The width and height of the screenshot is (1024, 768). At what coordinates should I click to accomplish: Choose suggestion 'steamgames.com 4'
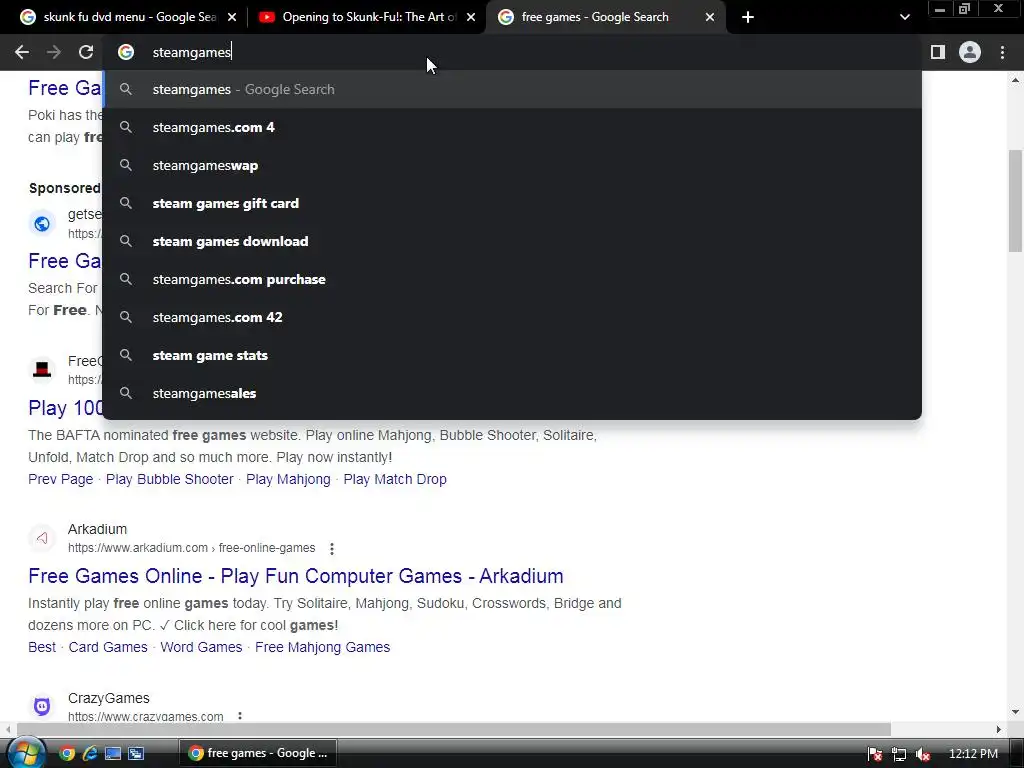[512, 127]
